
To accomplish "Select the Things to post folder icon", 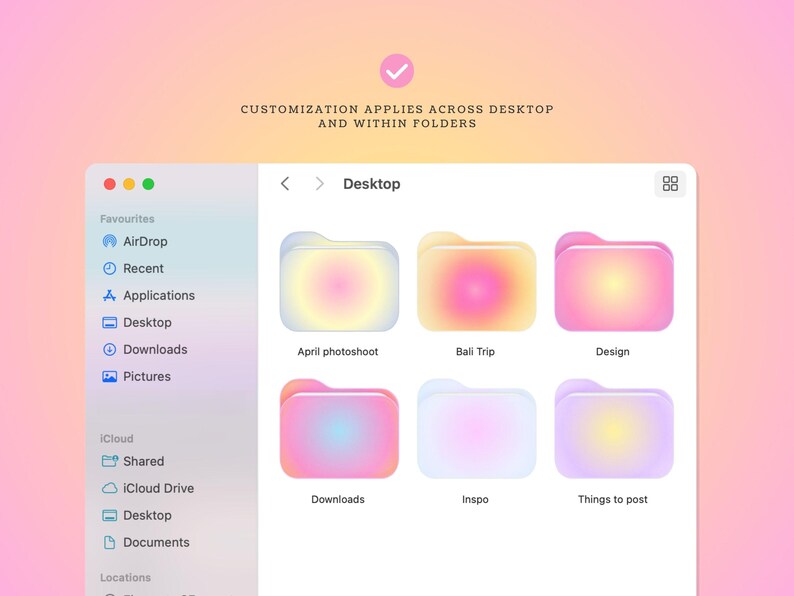I will (614, 429).
